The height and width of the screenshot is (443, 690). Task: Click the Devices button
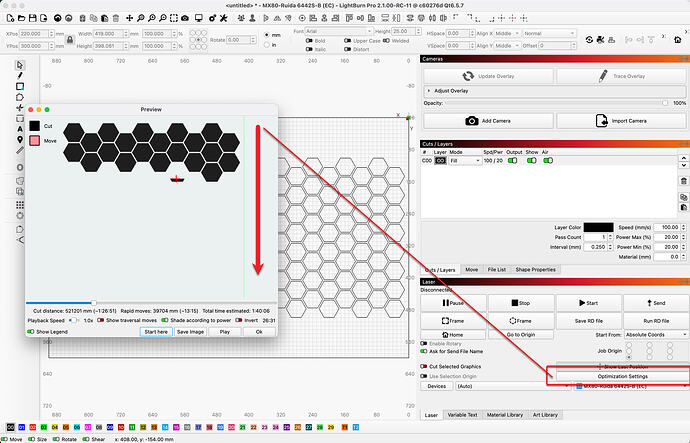[x=437, y=386]
